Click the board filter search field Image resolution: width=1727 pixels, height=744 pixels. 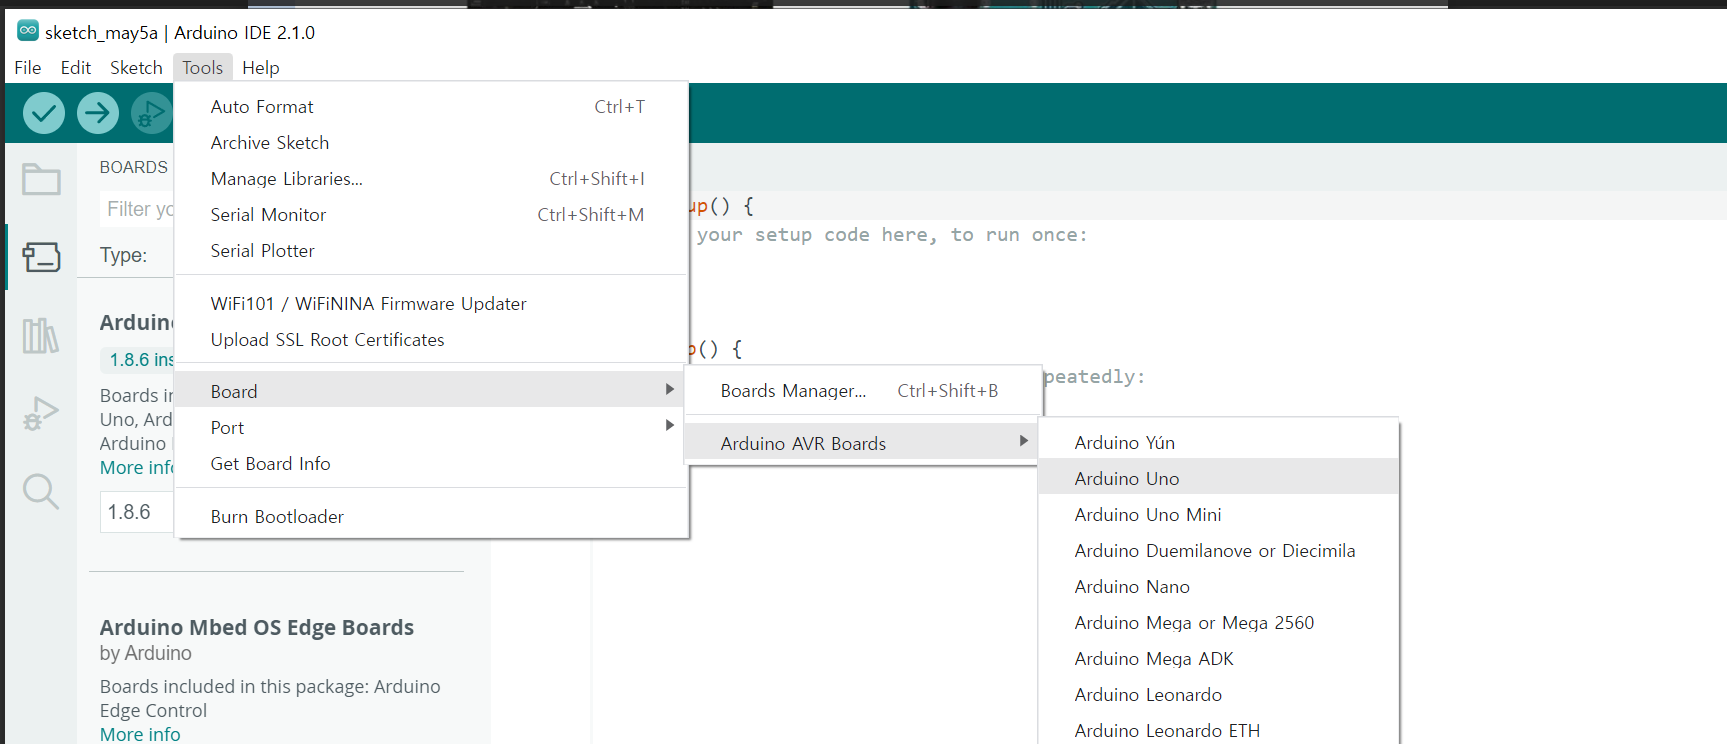point(137,209)
